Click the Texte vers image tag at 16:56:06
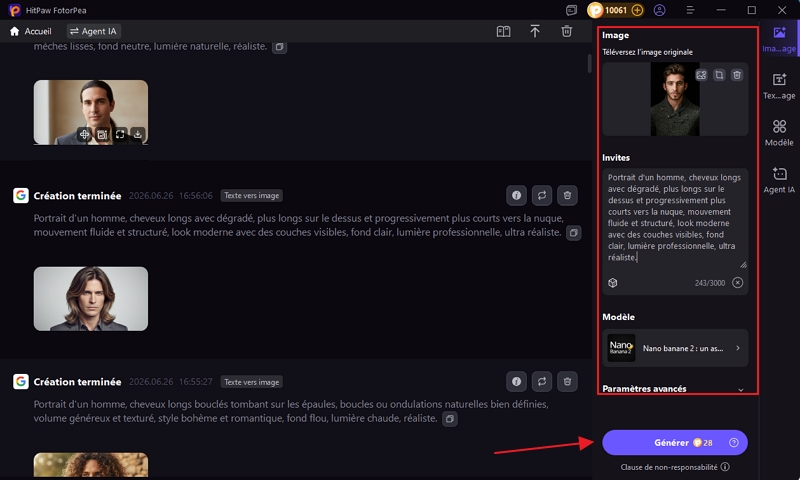The height and width of the screenshot is (480, 800). (252, 195)
